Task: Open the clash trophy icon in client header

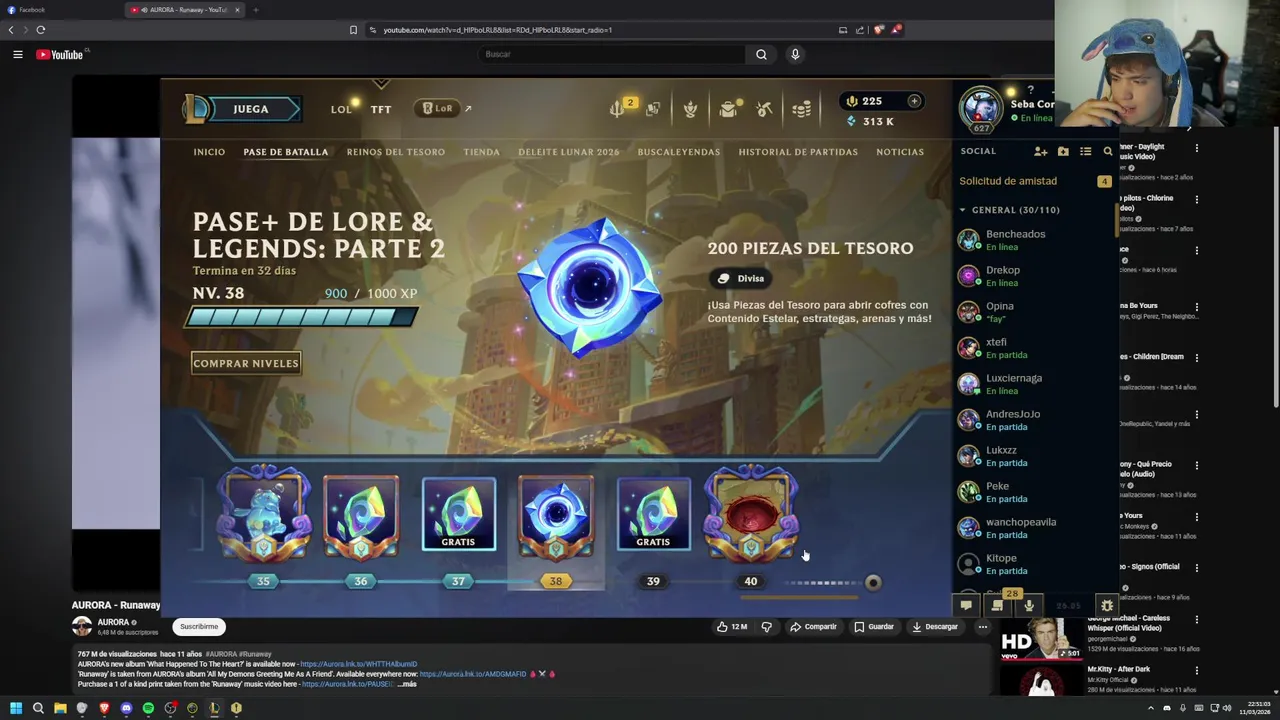Action: (x=690, y=109)
